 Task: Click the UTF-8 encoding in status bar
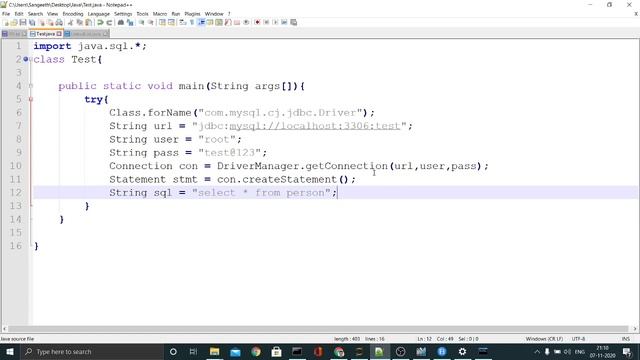pos(578,339)
